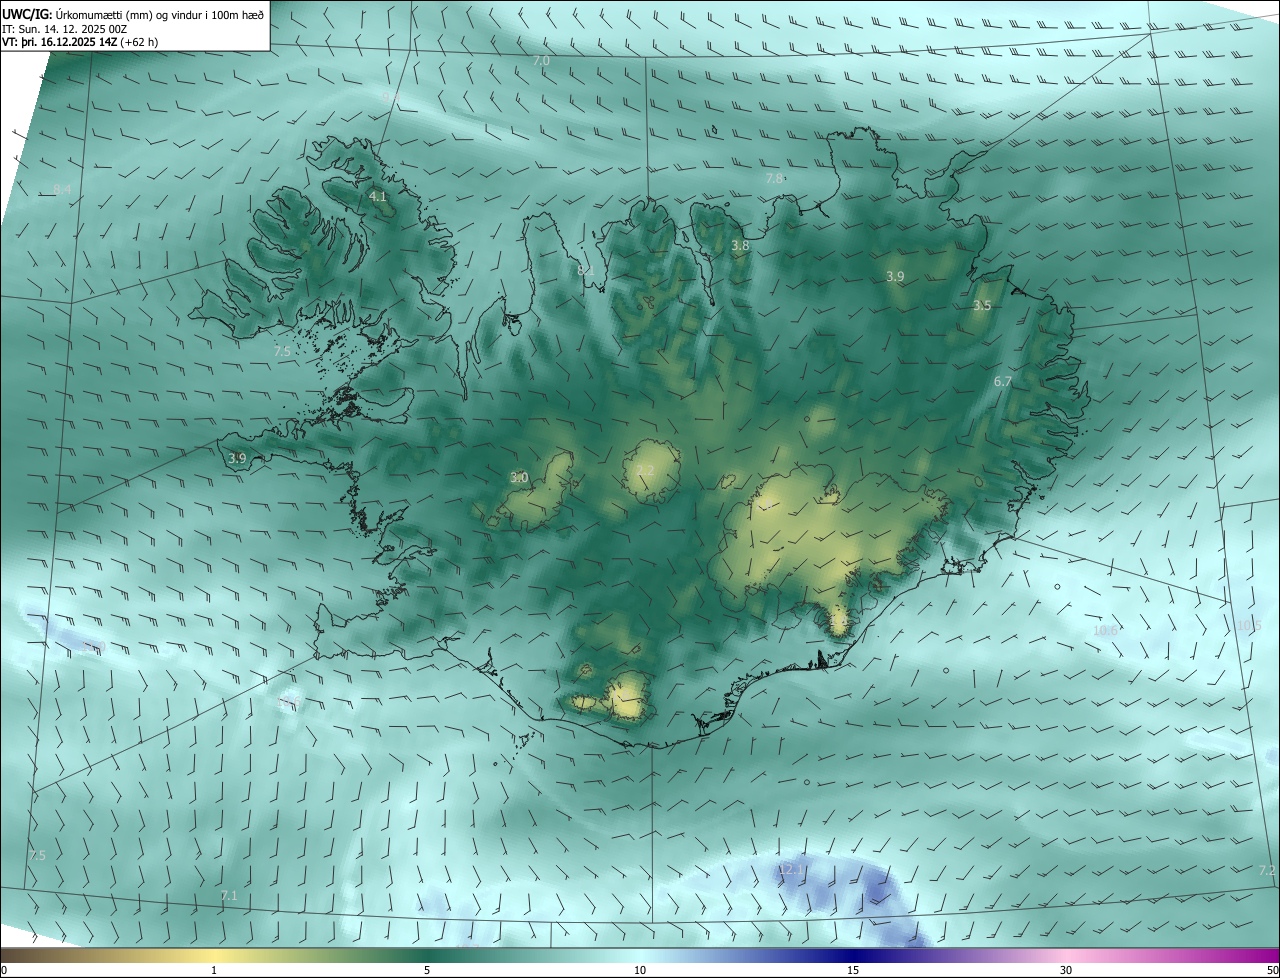The height and width of the screenshot is (978, 1280).
Task: Click the "50" tick label on the colorbar
Action: pyautogui.click(x=1272, y=970)
